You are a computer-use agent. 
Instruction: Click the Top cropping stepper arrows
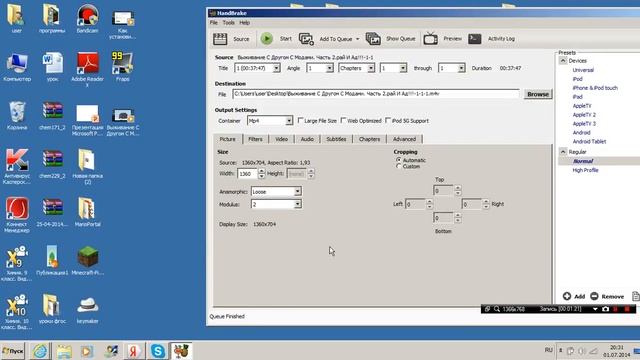[x=458, y=191]
